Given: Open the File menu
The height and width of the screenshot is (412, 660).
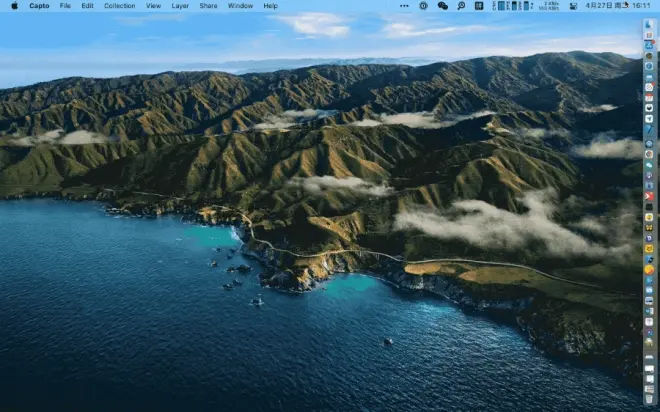Looking at the screenshot, I should click(x=65, y=6).
